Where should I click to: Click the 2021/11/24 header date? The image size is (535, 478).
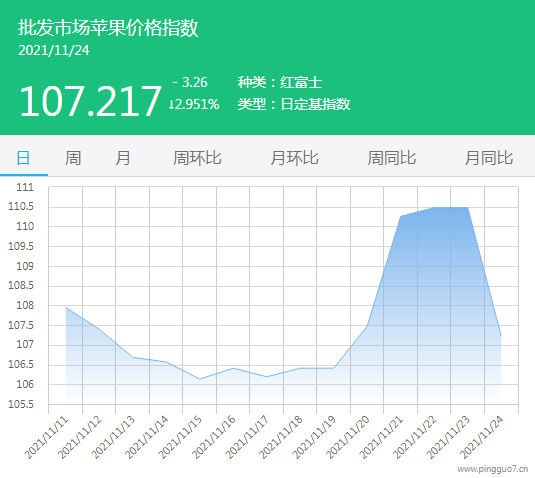(x=54, y=50)
